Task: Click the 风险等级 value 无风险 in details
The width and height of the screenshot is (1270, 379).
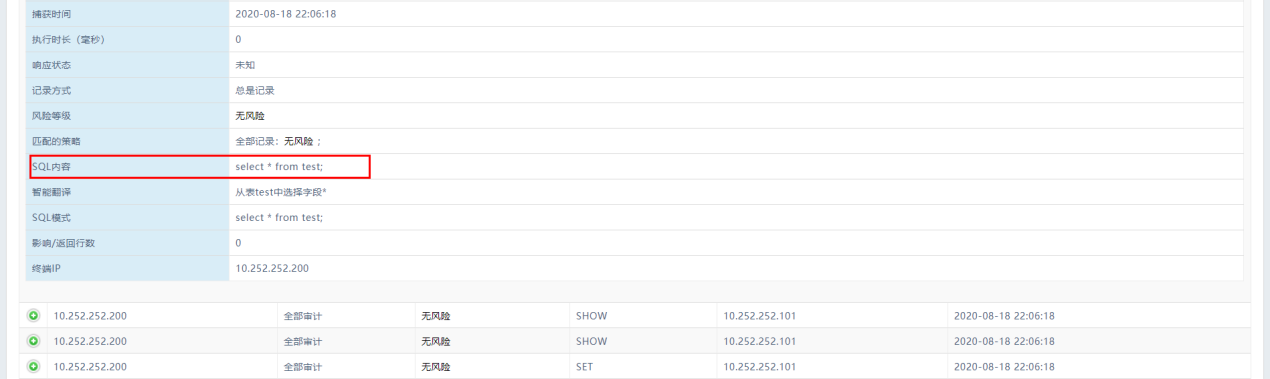Action: 250,116
